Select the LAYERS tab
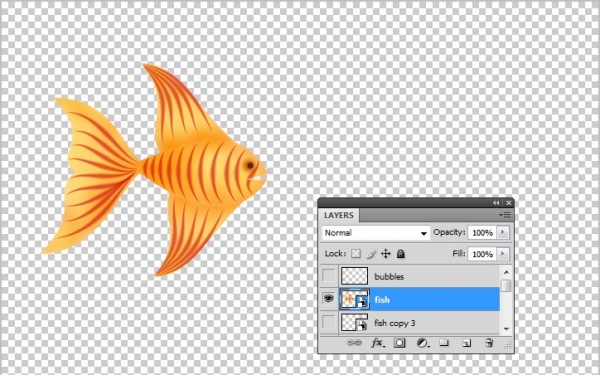The width and height of the screenshot is (600, 375). [x=339, y=215]
